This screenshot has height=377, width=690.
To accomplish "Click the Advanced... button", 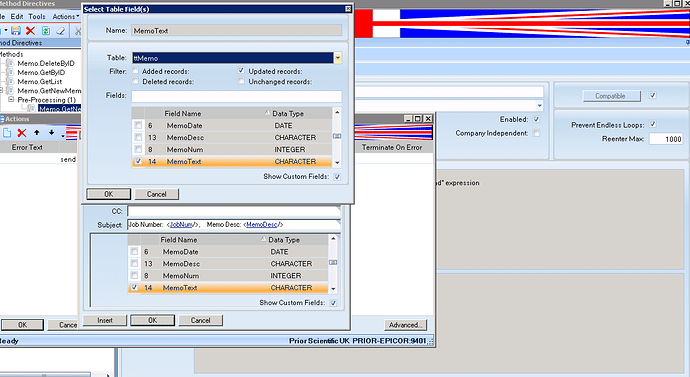I will coord(405,325).
